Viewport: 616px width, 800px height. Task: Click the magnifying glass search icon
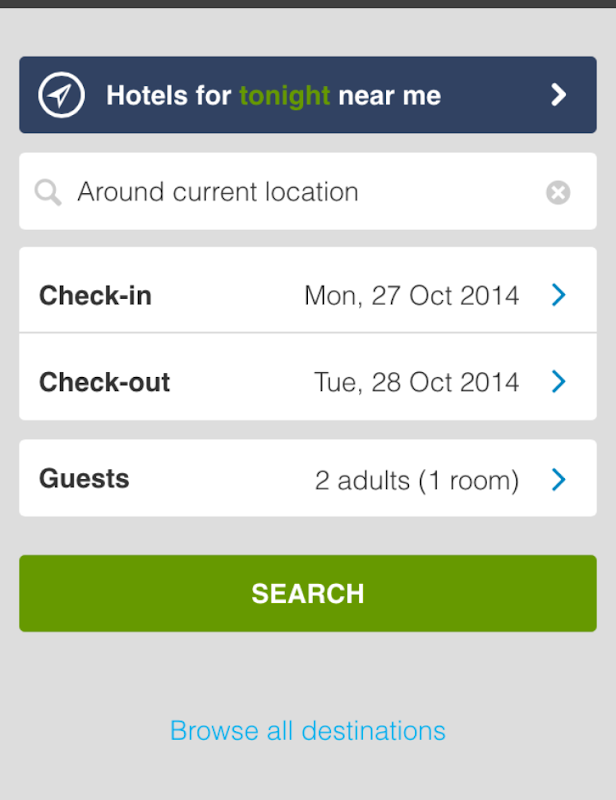point(47,192)
